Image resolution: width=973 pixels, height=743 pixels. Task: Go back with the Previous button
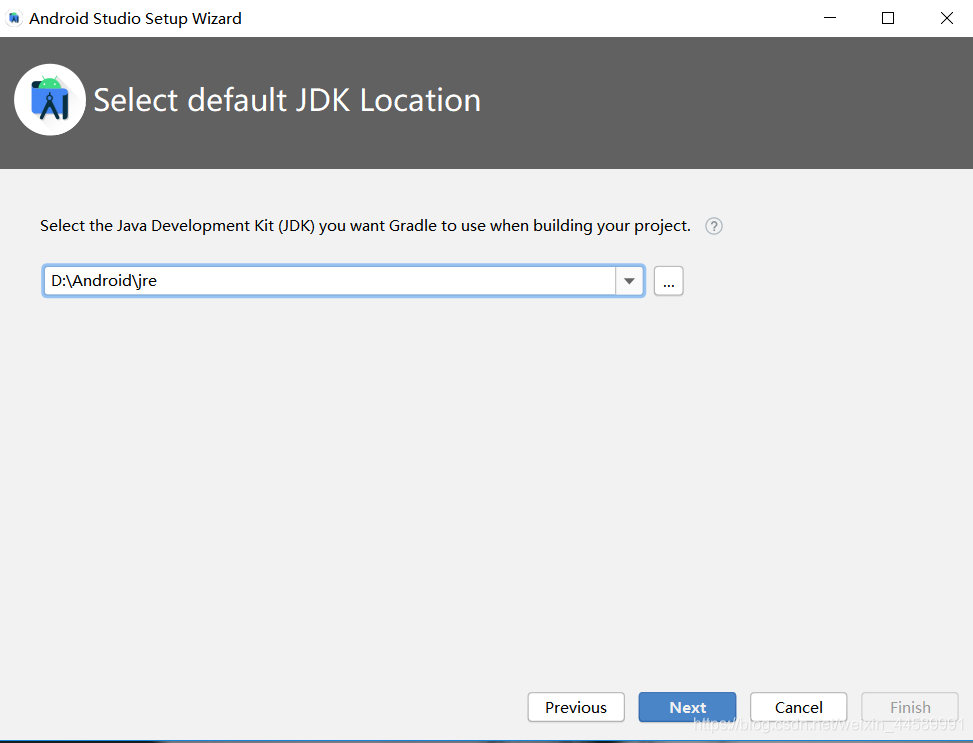pyautogui.click(x=576, y=707)
